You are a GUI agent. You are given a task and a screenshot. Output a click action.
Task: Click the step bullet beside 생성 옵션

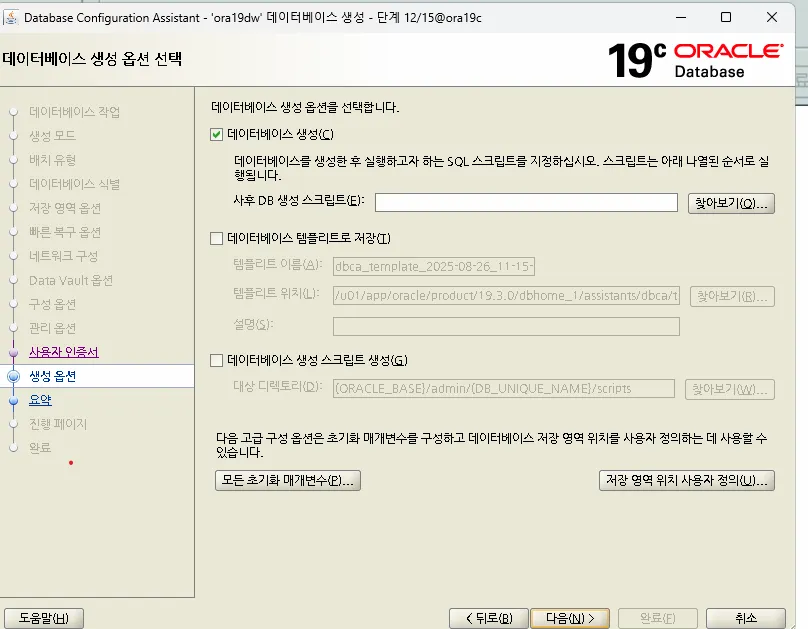point(13,376)
